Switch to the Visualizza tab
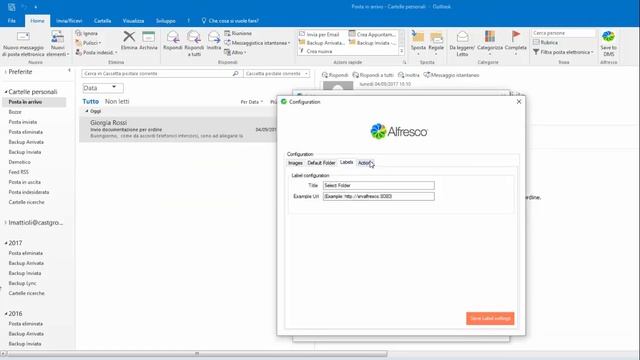The width and height of the screenshot is (640, 360). [133, 21]
